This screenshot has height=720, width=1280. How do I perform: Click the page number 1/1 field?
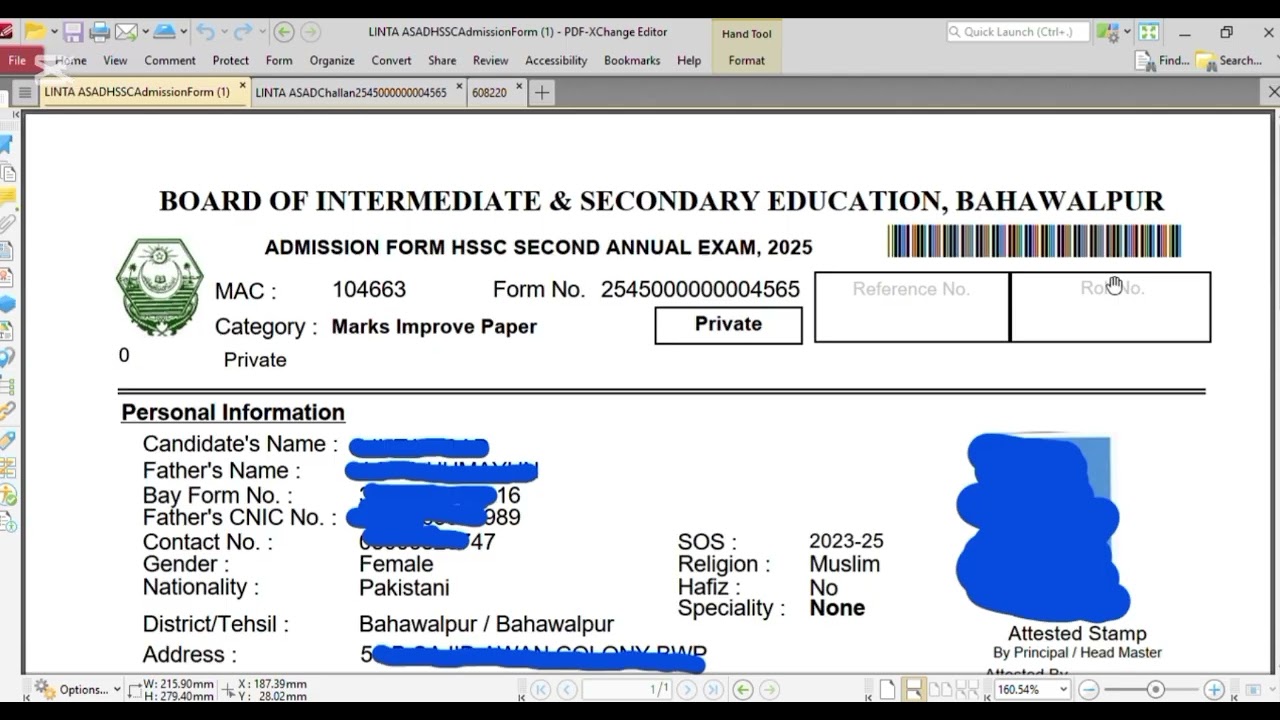click(627, 689)
